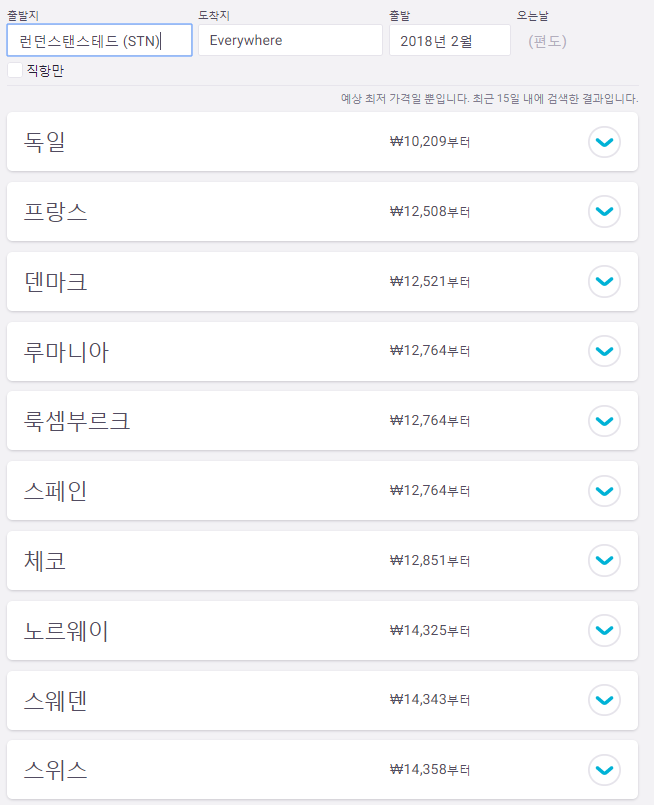Click the 프랑스 country label

[55, 212]
